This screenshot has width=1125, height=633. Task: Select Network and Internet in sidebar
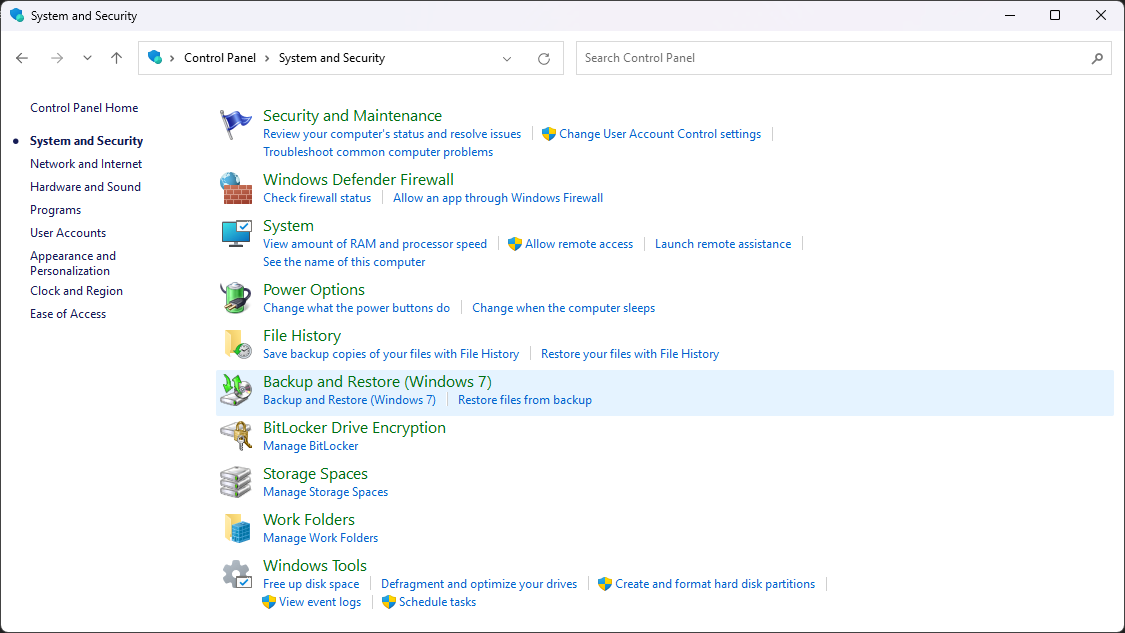(86, 164)
